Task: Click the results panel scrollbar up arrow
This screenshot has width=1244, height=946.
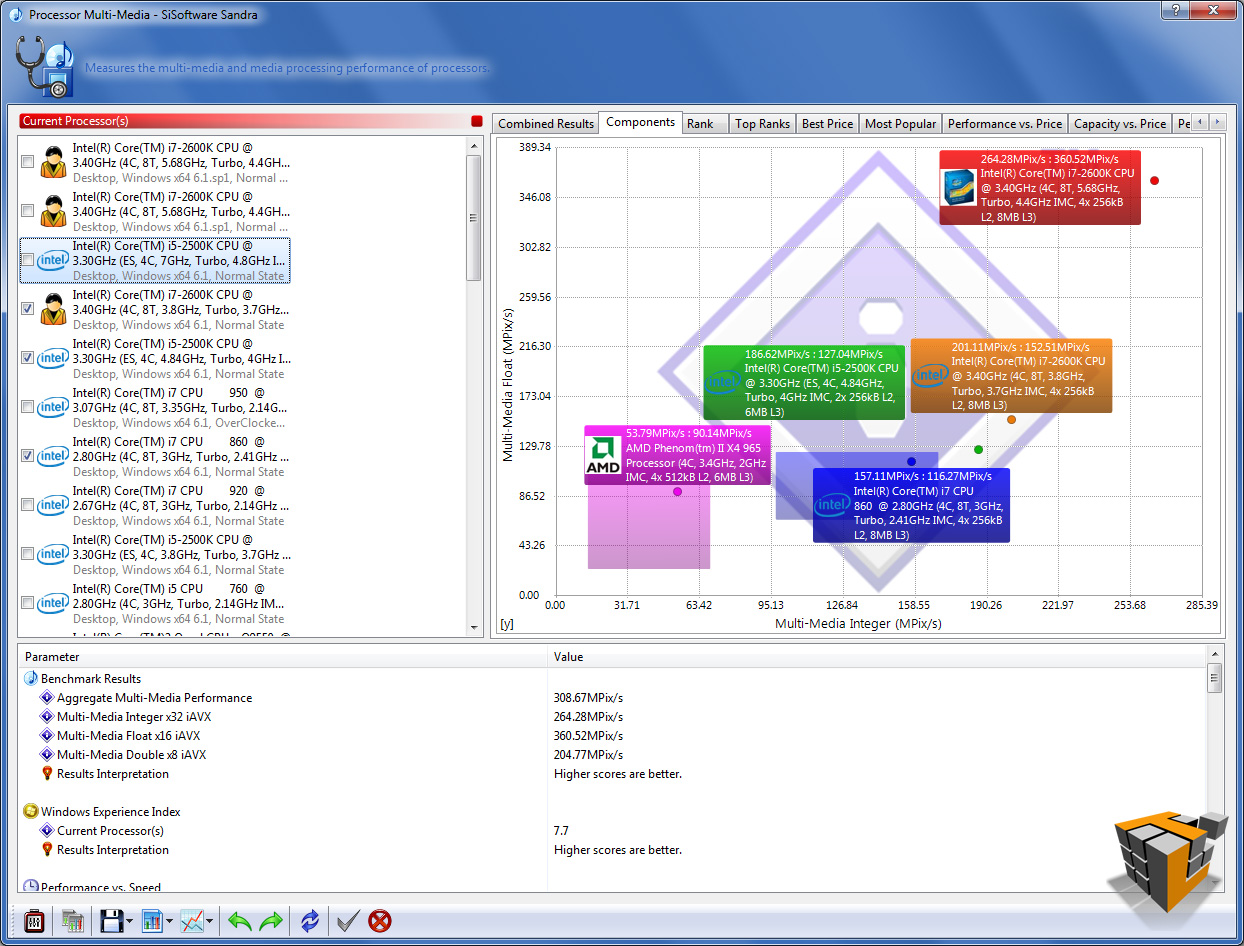Action: (x=1215, y=656)
